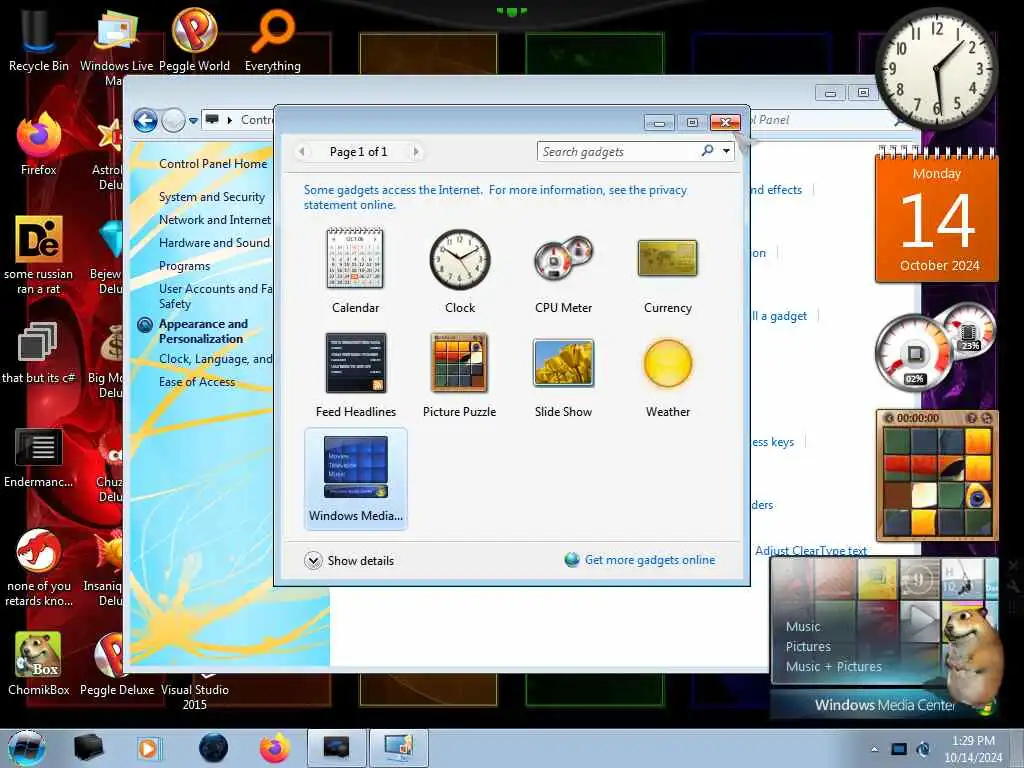This screenshot has width=1024, height=768.
Task: Pick the CPU Meter gadget
Action: tap(563, 271)
